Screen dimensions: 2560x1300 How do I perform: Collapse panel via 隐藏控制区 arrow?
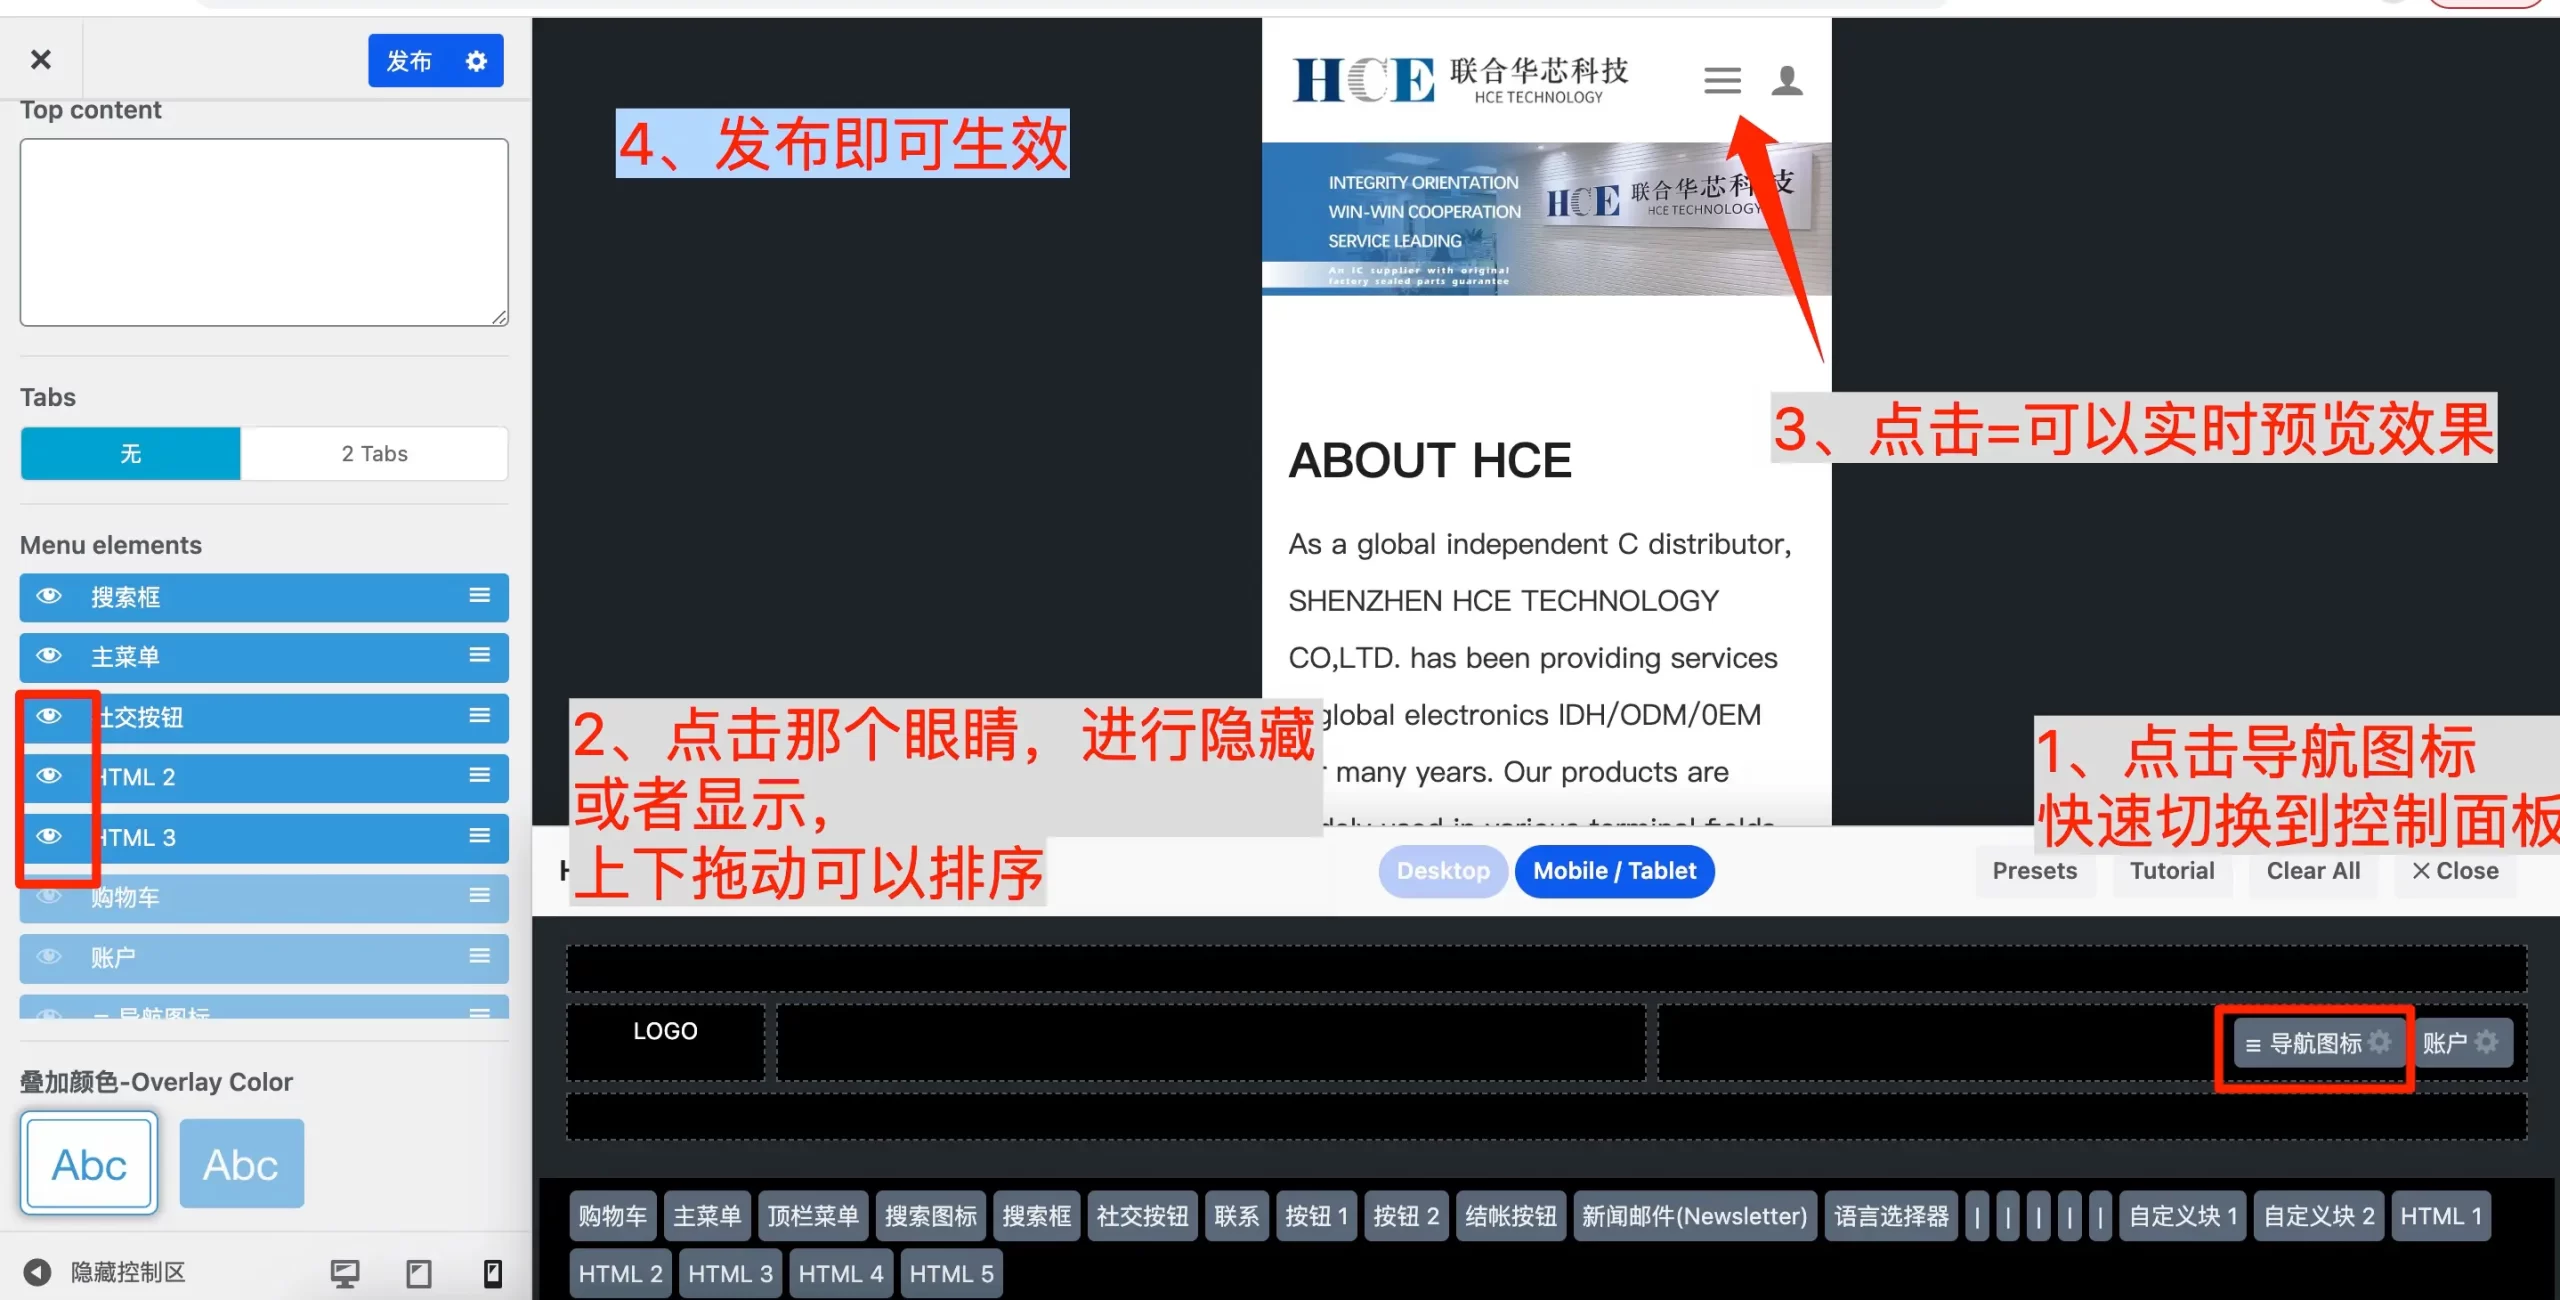click(x=37, y=1272)
